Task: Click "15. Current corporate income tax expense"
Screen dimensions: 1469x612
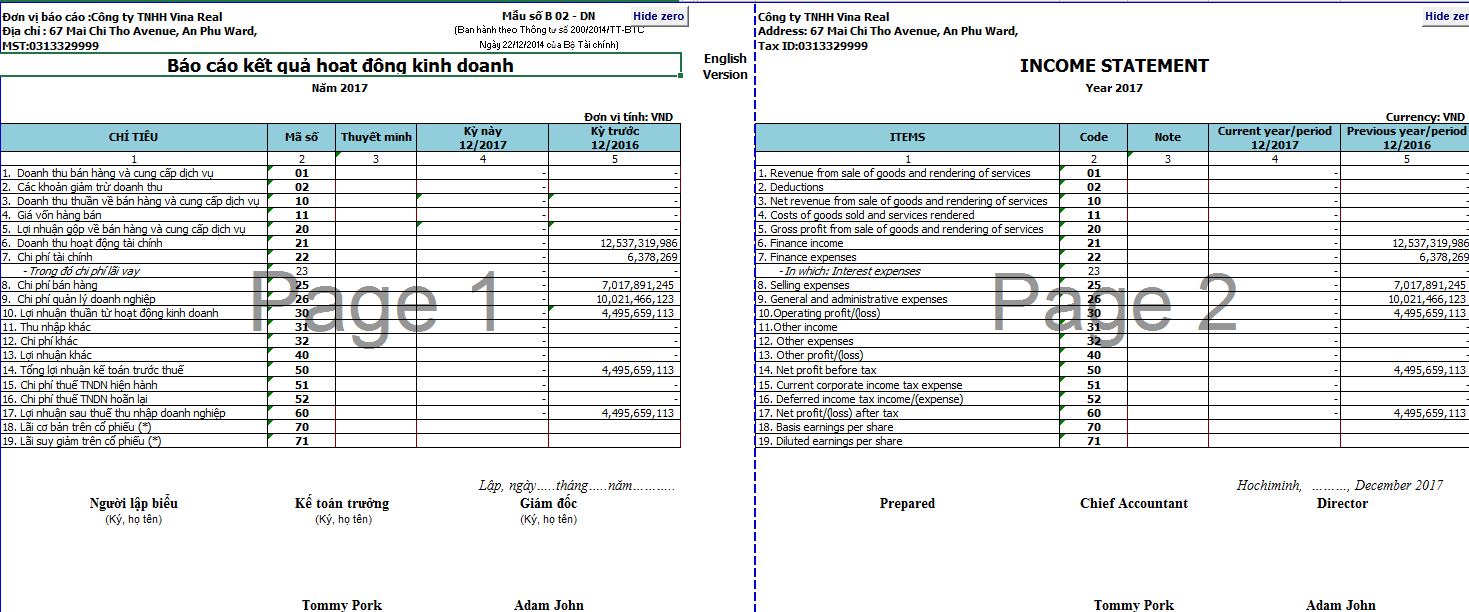Action: 860,385
